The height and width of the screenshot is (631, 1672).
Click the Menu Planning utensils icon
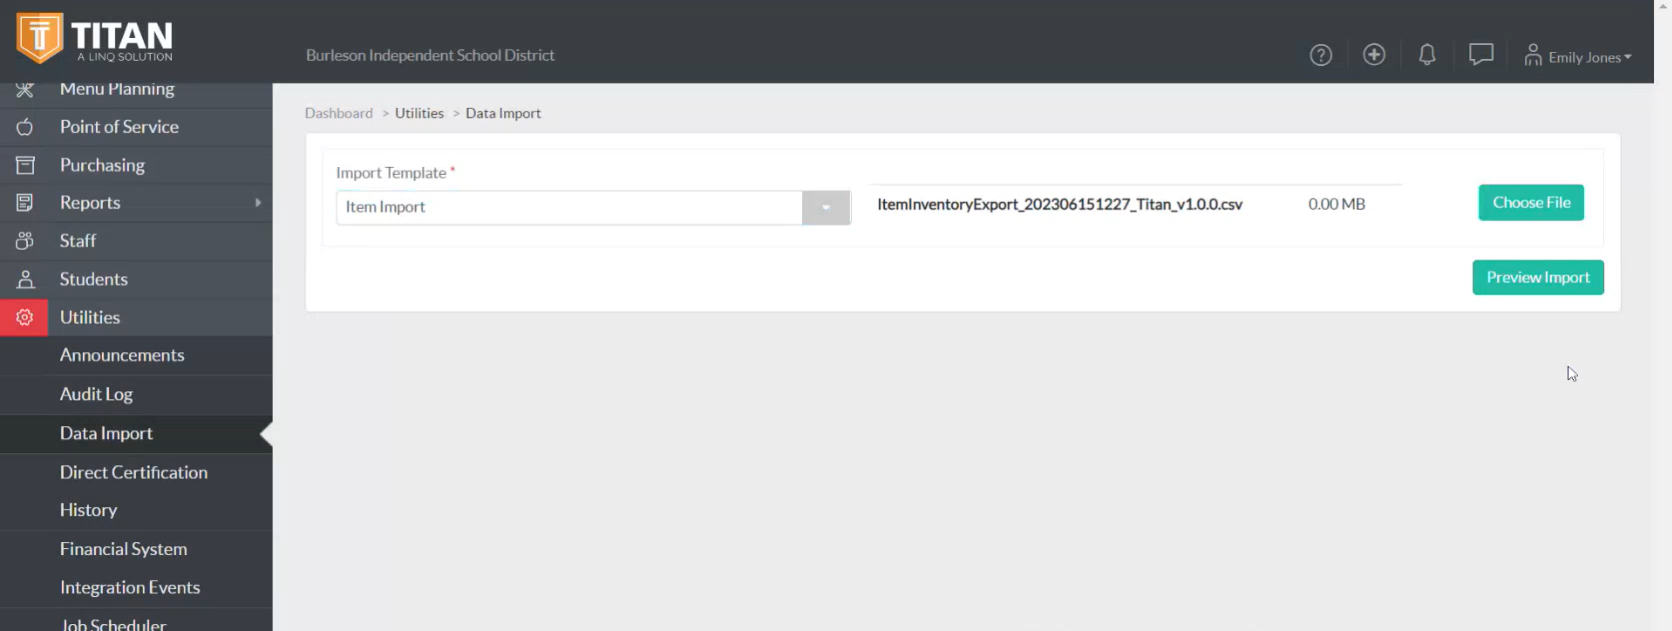25,89
